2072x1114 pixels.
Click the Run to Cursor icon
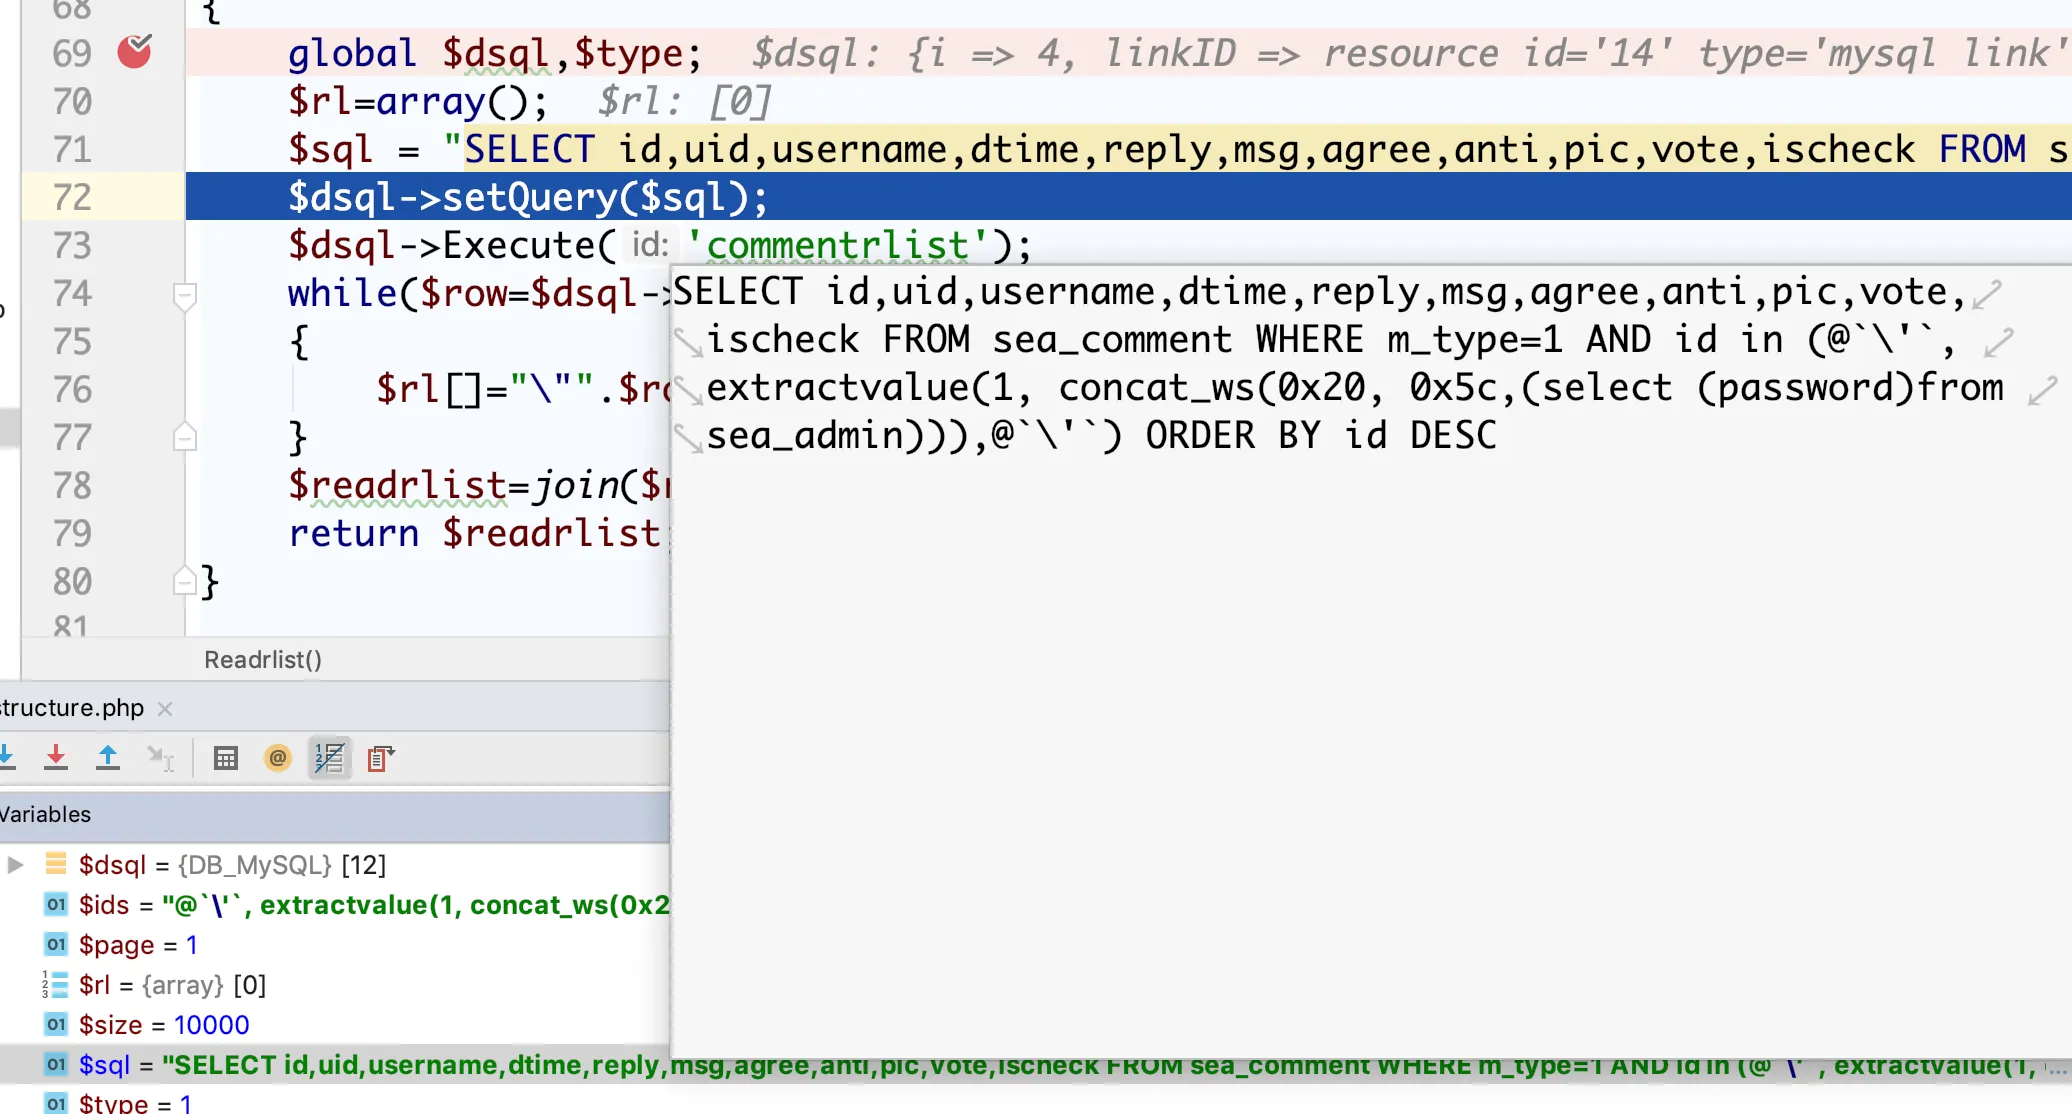click(160, 758)
